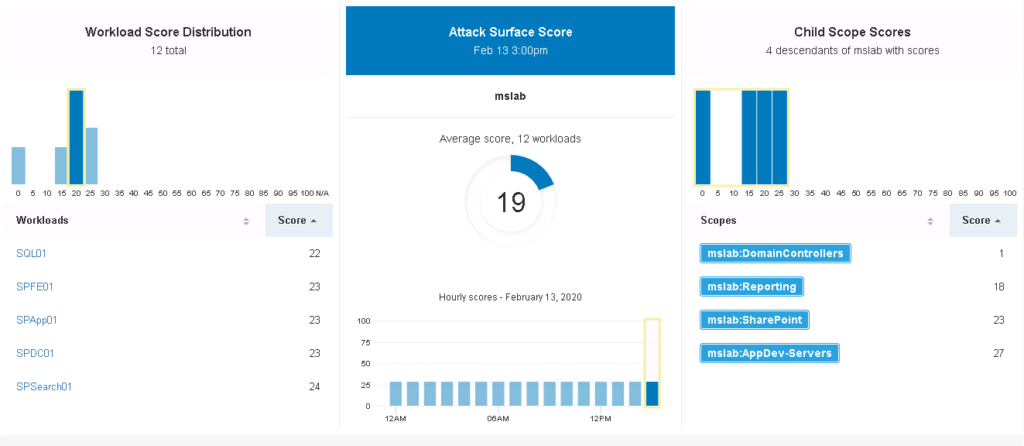Select the Attack Surface Score tab
1024x446 pixels.
pos(510,40)
